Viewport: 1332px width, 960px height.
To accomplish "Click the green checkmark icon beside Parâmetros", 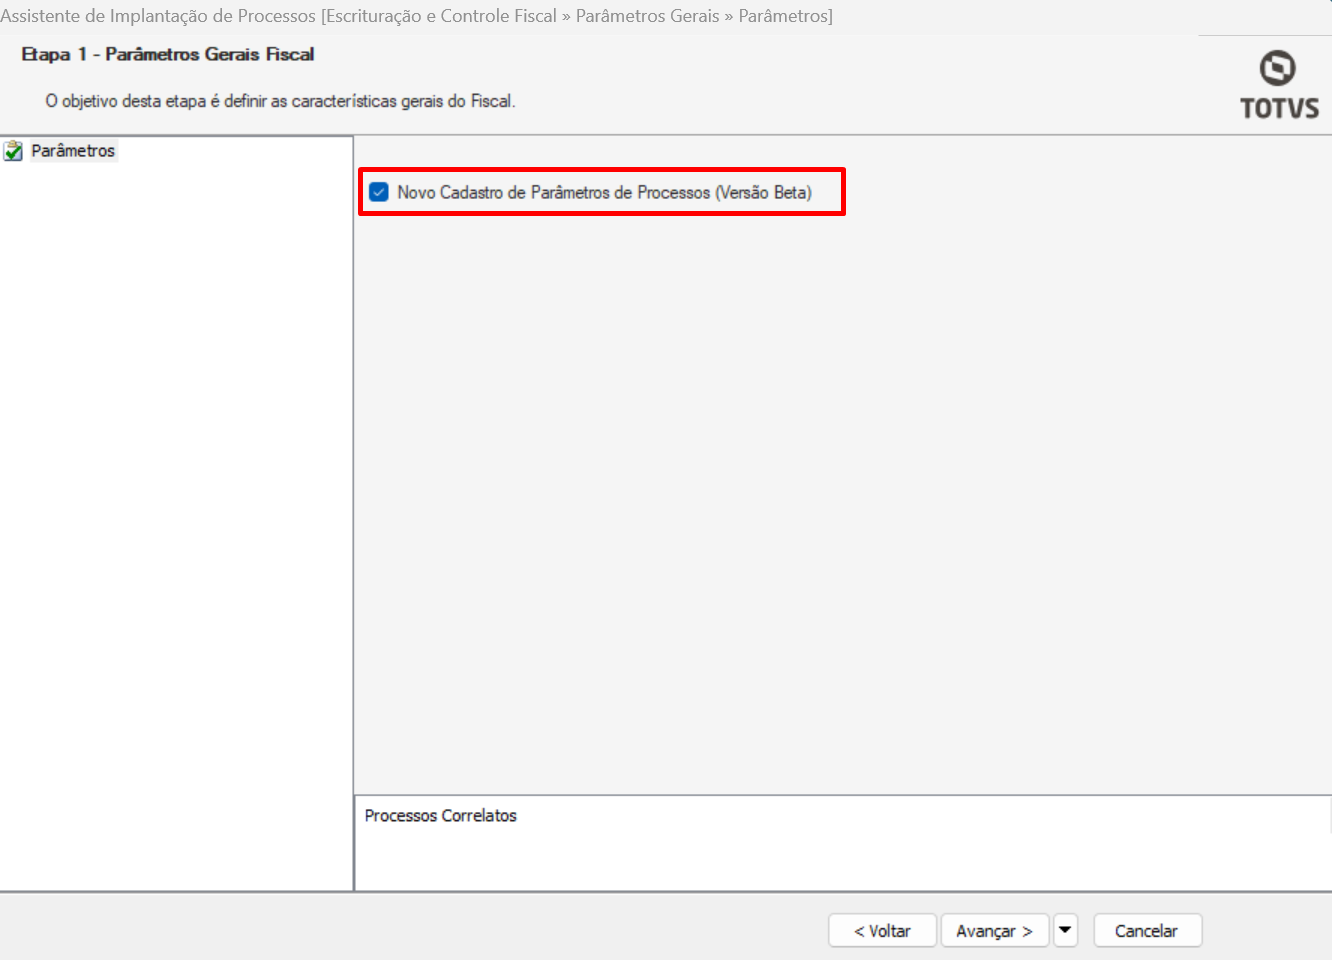I will [x=13, y=151].
